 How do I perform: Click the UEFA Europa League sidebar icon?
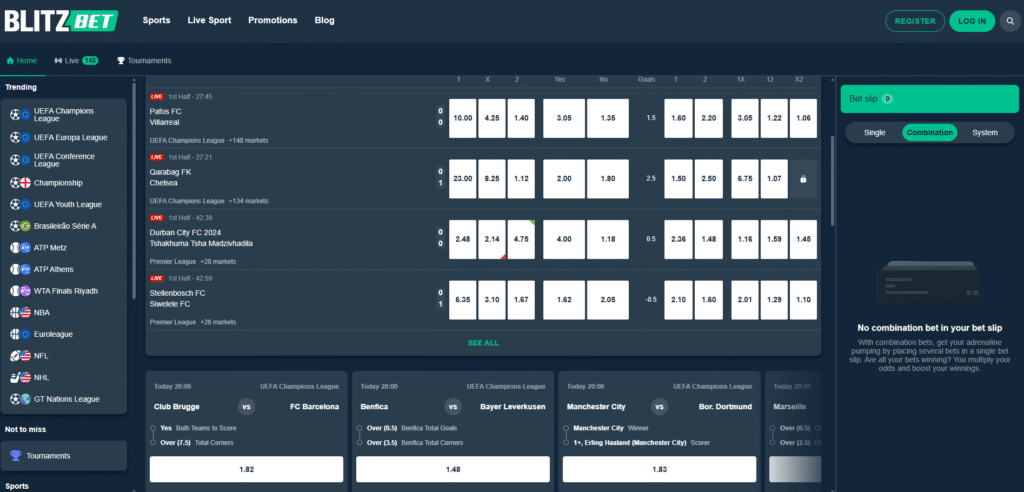(x=21, y=138)
